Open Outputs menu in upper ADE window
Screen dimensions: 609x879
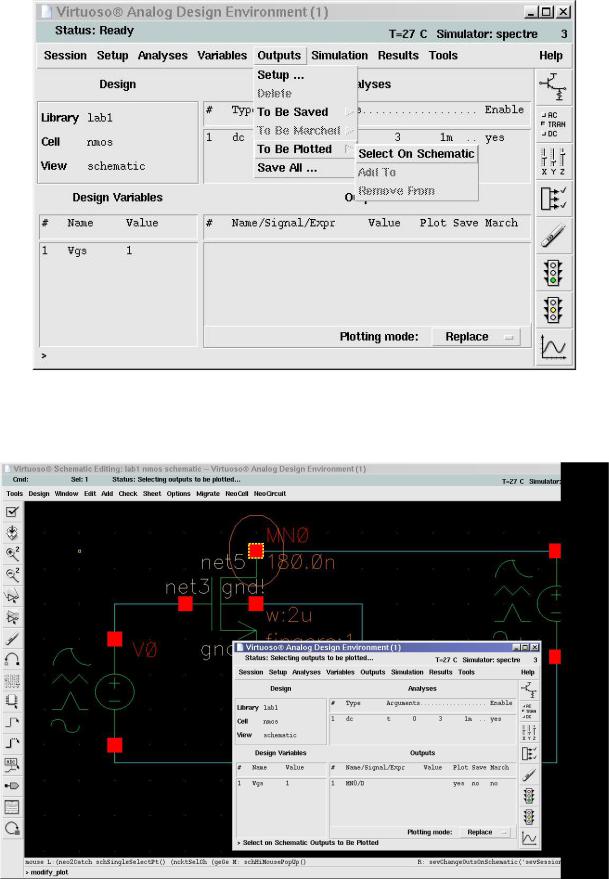click(279, 55)
